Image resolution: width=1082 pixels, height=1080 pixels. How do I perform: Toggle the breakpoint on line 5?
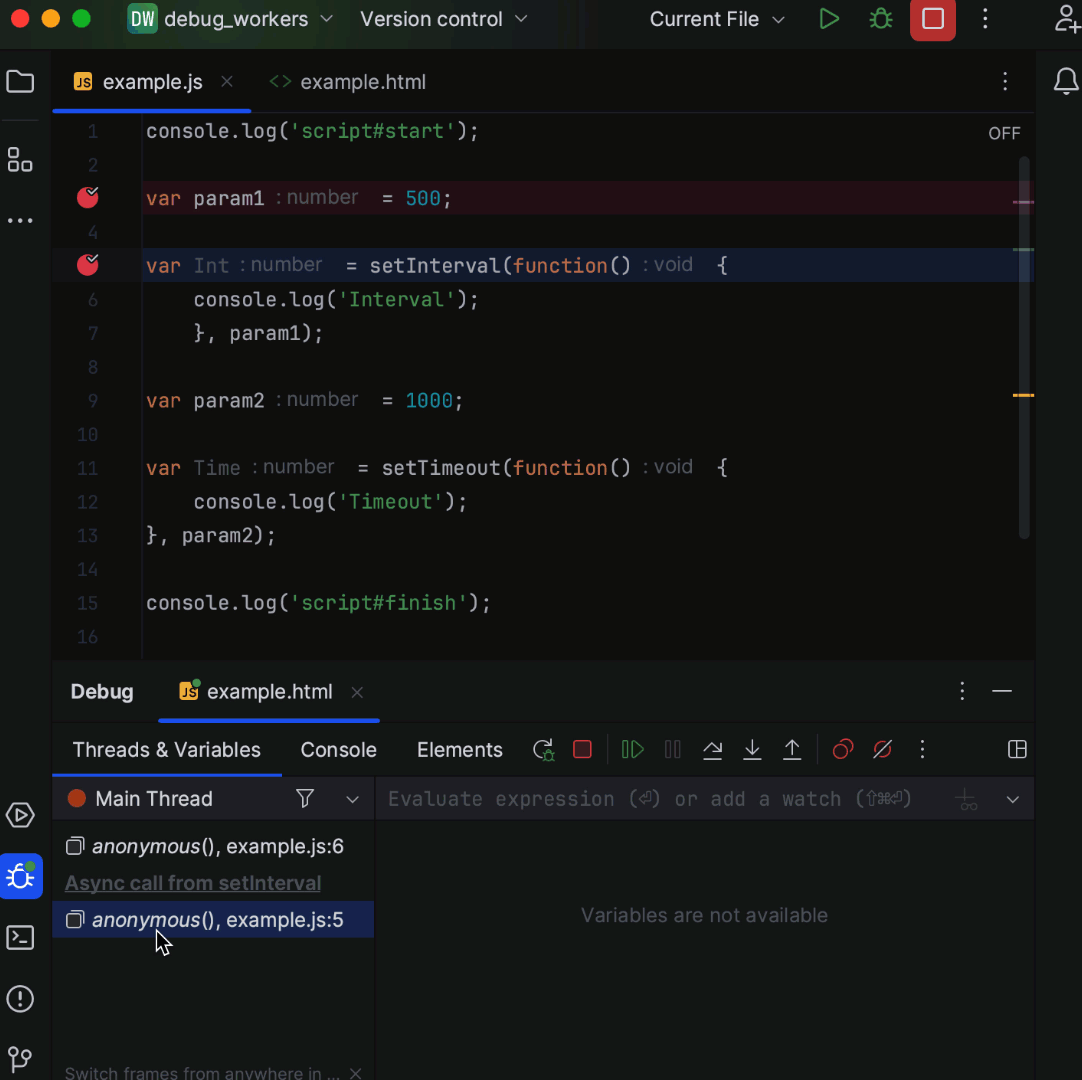point(87,264)
